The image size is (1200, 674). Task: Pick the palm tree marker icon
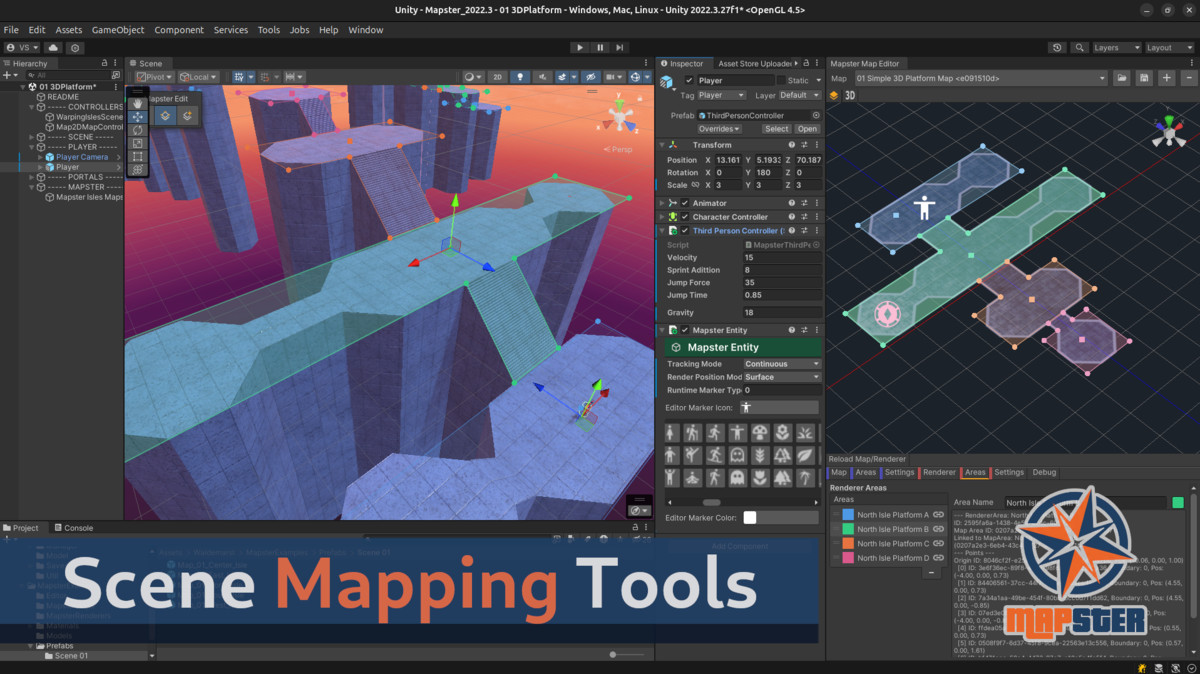[x=805, y=478]
